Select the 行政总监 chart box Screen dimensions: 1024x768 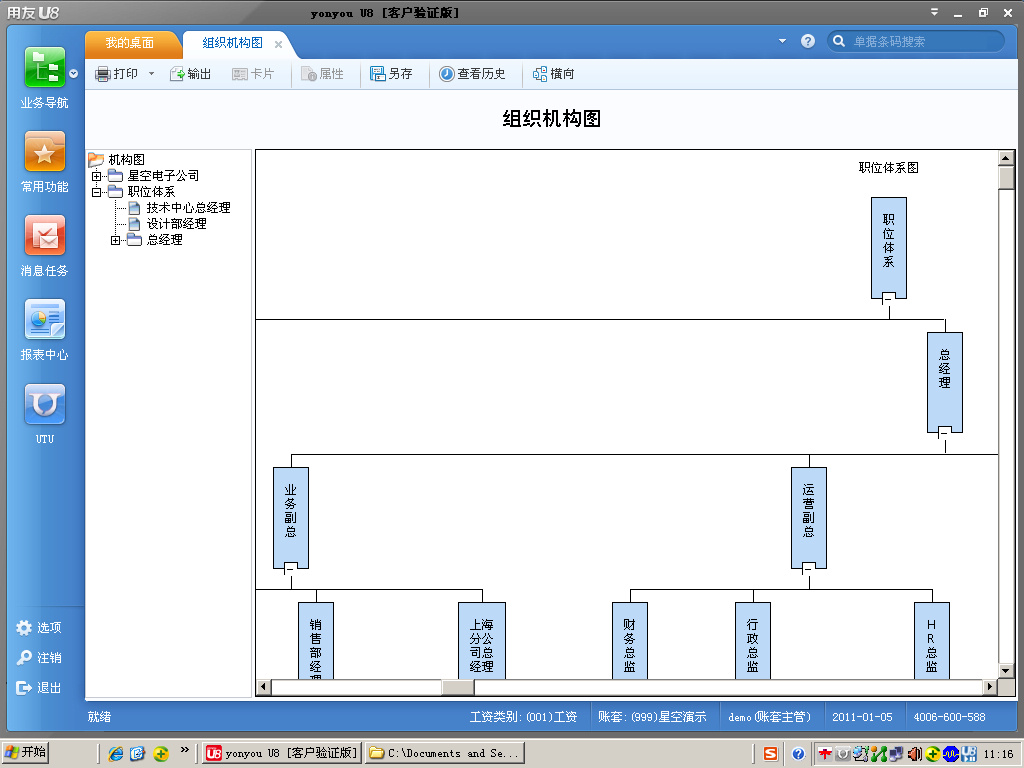tap(752, 641)
